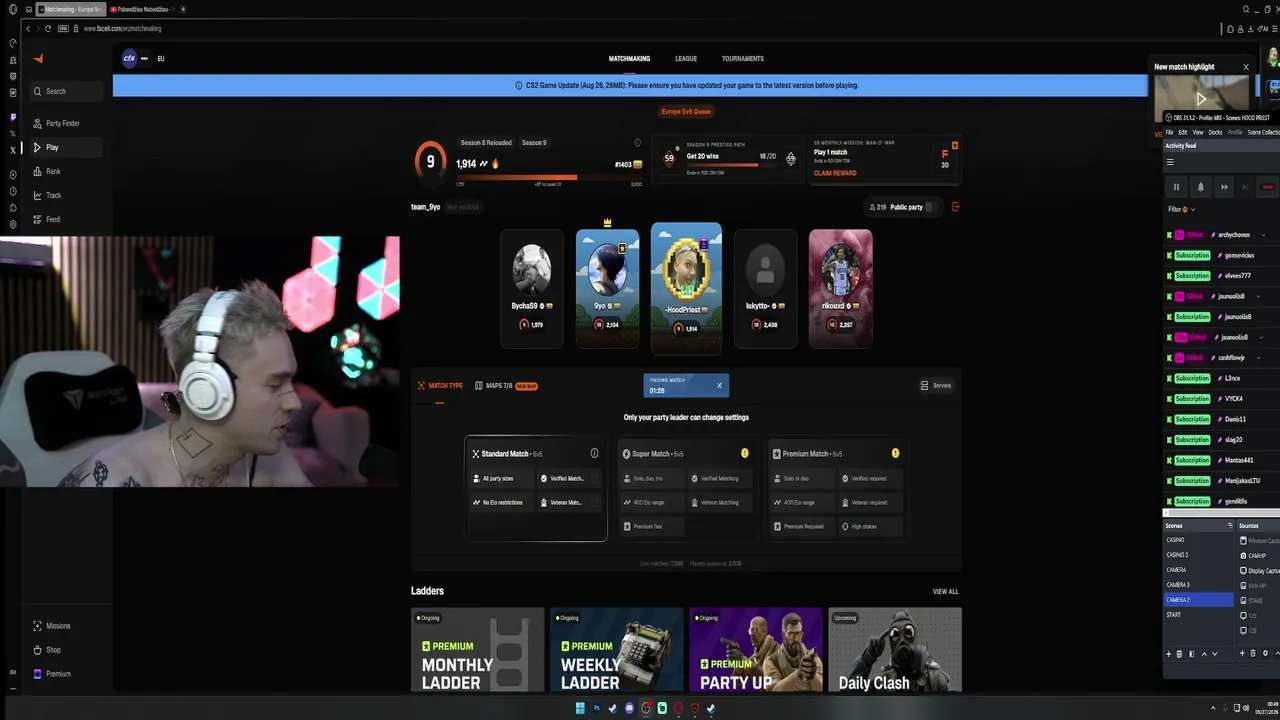Click CLAIM REWARD link

[835, 173]
